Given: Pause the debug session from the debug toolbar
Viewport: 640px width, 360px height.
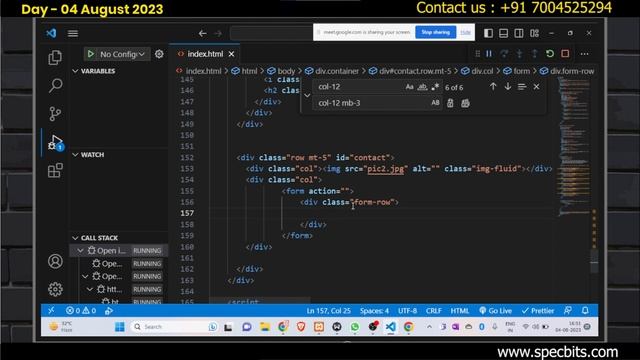Looking at the screenshot, I should pyautogui.click(x=489, y=53).
